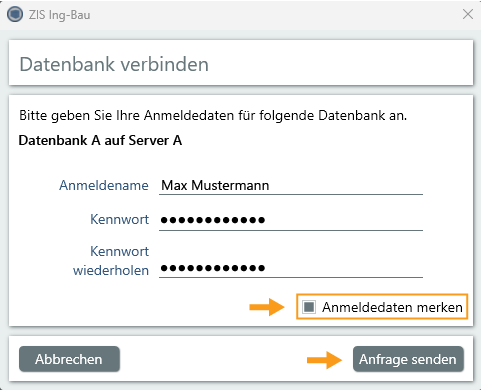The height and width of the screenshot is (390, 482).
Task: Click the ZIS Ing-Bau app icon
Action: click(x=15, y=15)
